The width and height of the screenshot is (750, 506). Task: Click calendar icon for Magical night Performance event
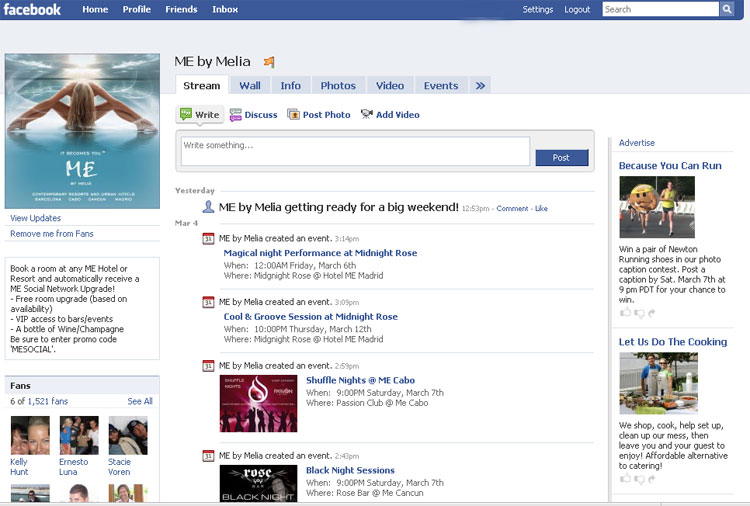coord(208,238)
